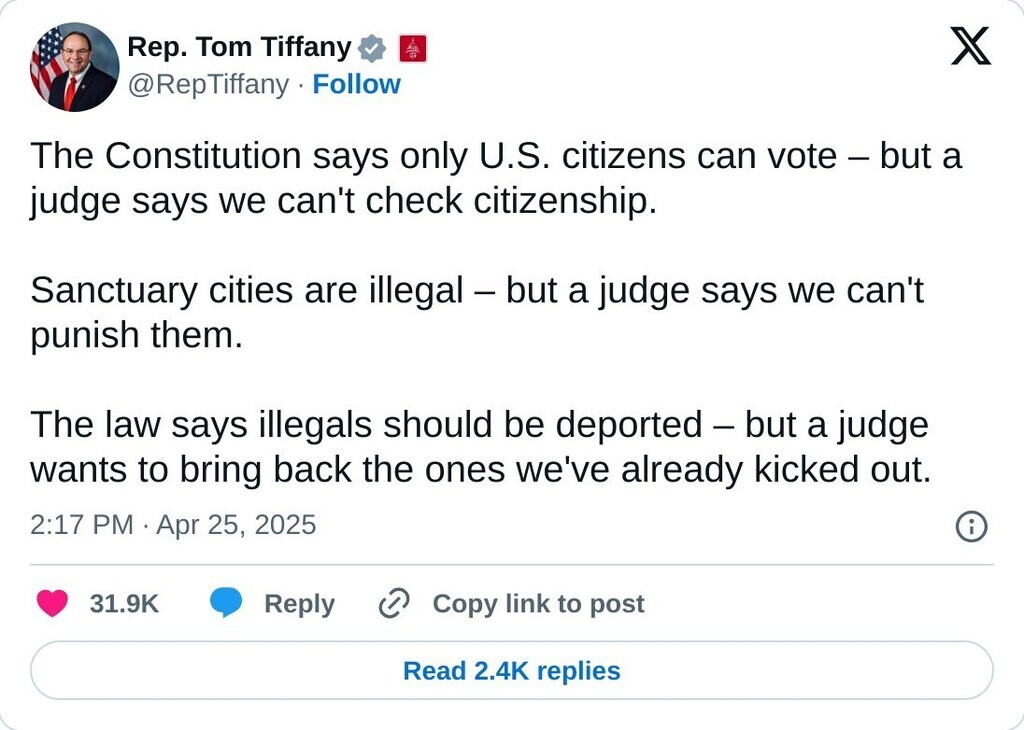Click the paragraph about the Constitution and voting
Image resolution: width=1024 pixels, height=730 pixels.
coord(495,178)
